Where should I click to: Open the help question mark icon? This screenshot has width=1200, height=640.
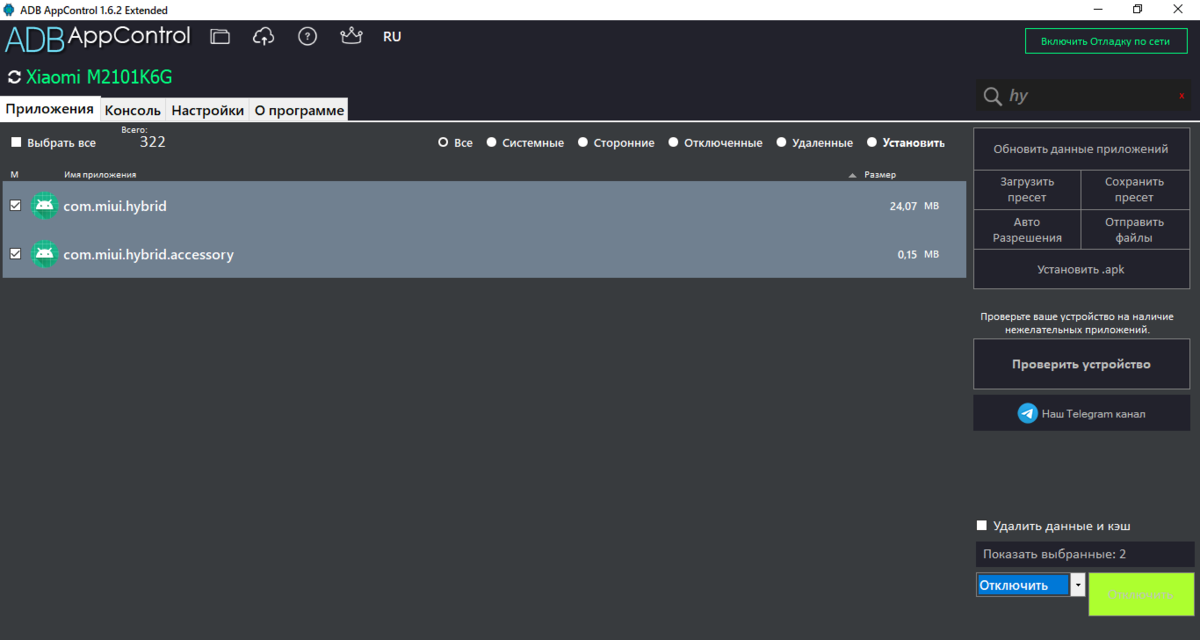(x=308, y=37)
